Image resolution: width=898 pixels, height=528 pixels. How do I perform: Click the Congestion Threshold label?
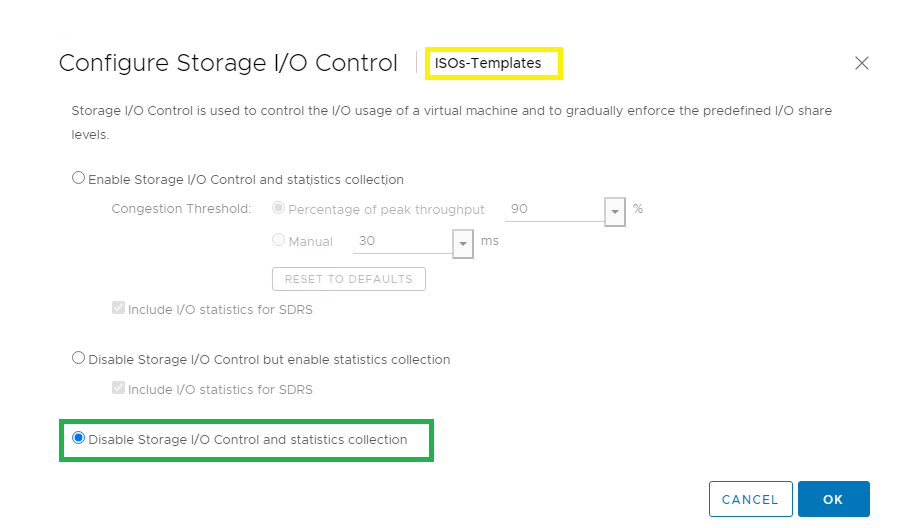(182, 209)
